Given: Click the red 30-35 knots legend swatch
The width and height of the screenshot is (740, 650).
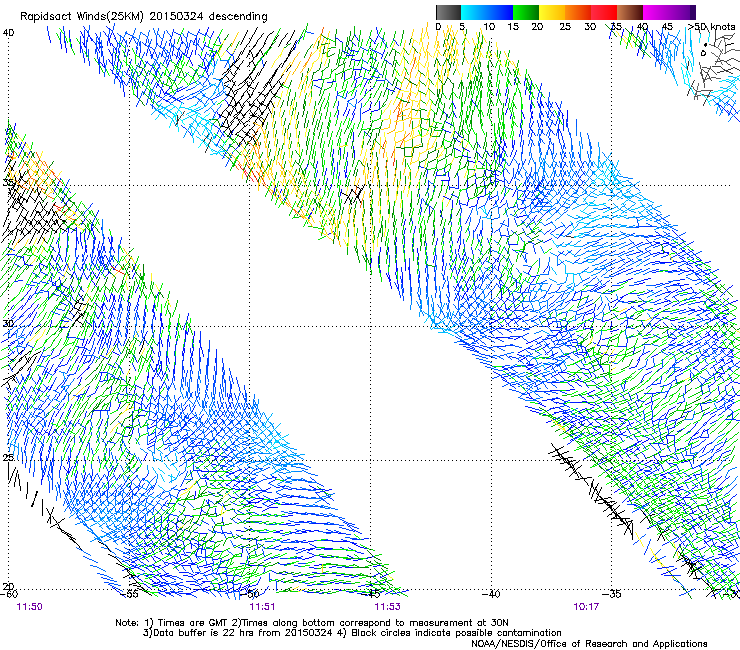Looking at the screenshot, I should 604,12.
